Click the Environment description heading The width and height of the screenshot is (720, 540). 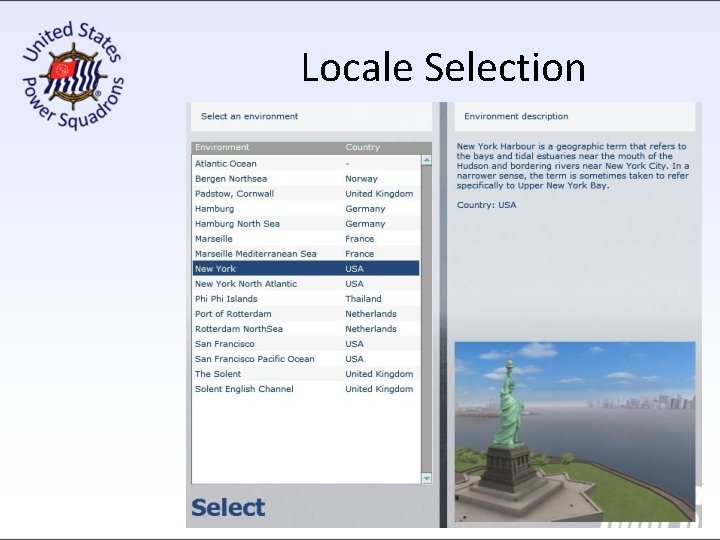(x=516, y=116)
